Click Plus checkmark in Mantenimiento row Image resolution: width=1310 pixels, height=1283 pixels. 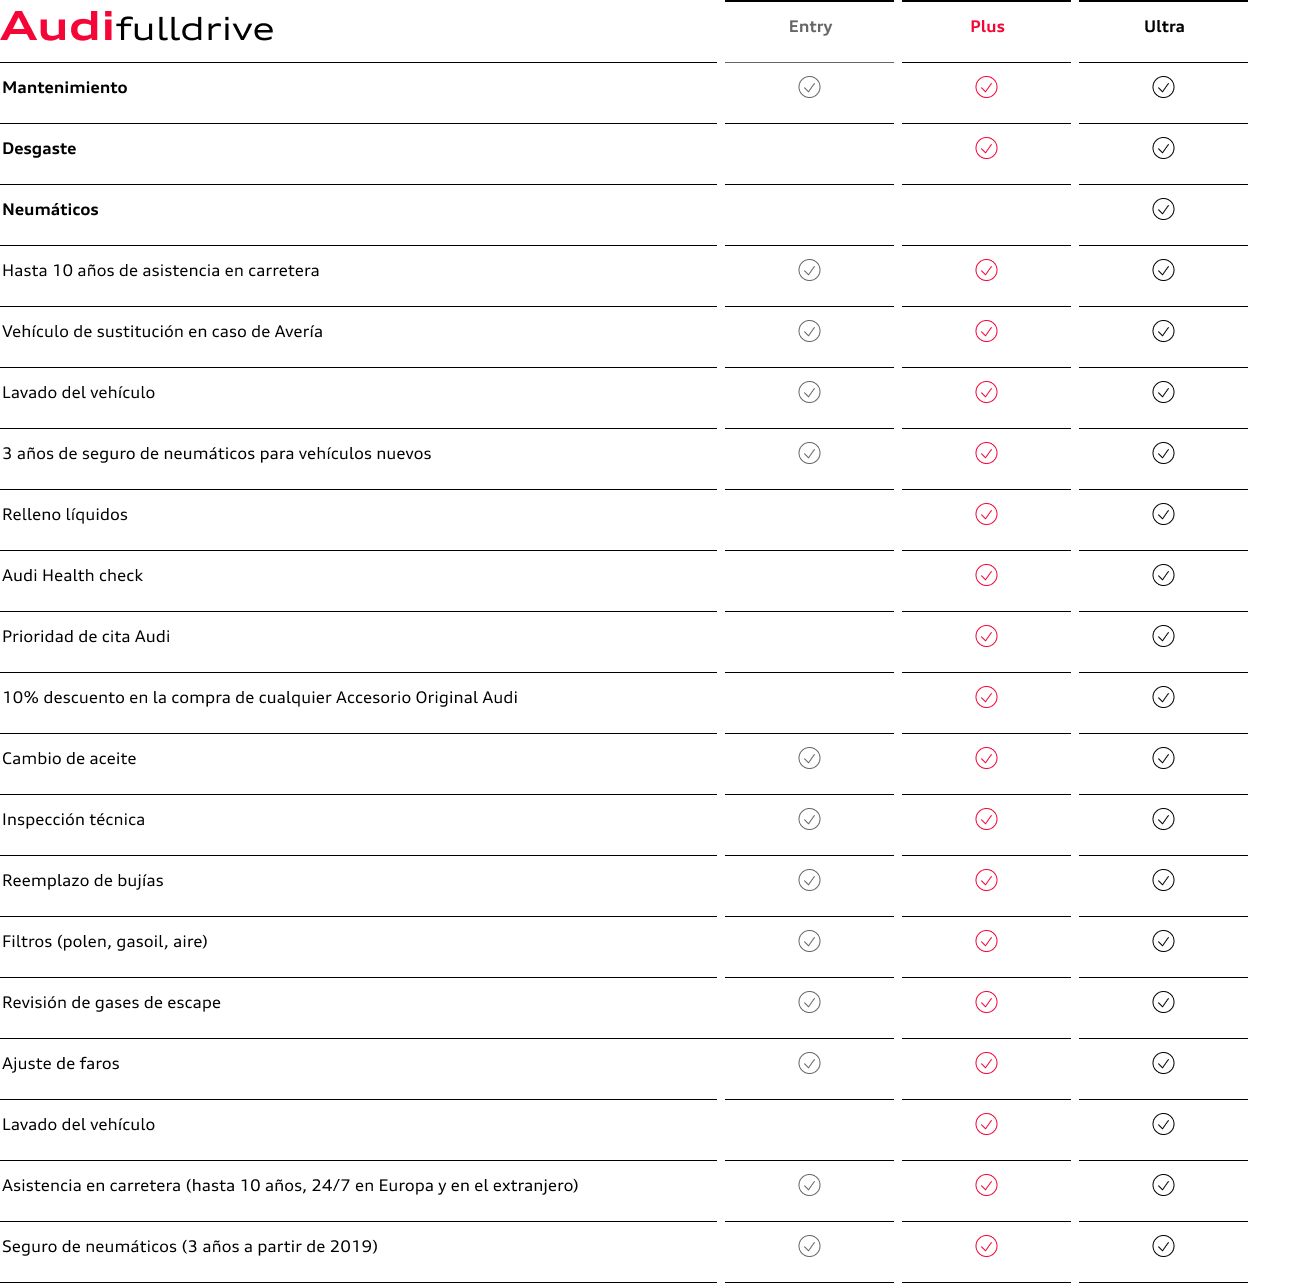(987, 87)
